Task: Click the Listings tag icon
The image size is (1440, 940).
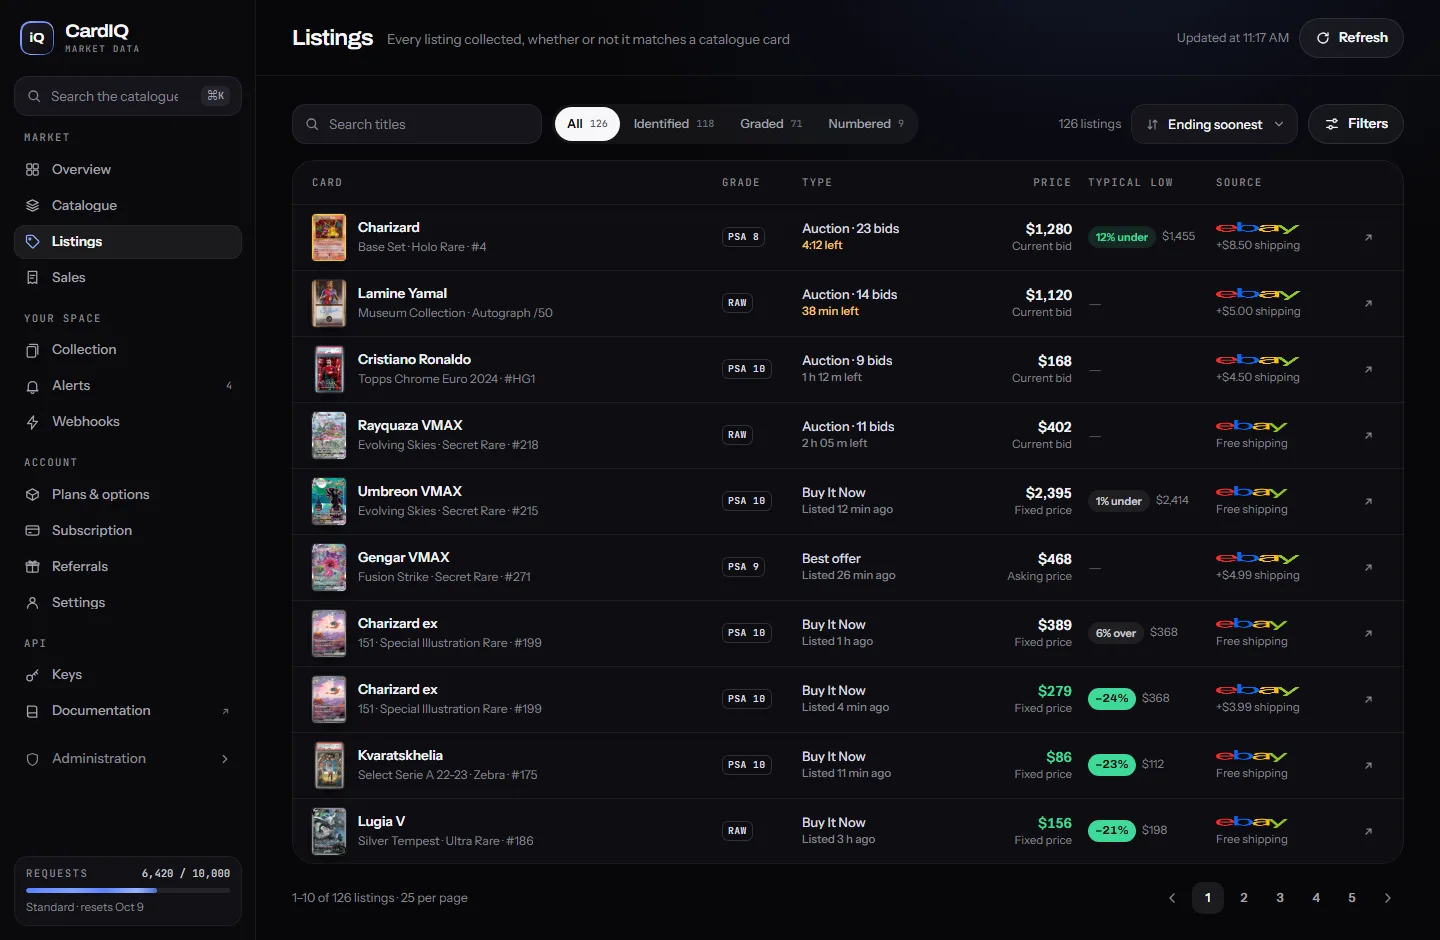Action: click(x=33, y=242)
